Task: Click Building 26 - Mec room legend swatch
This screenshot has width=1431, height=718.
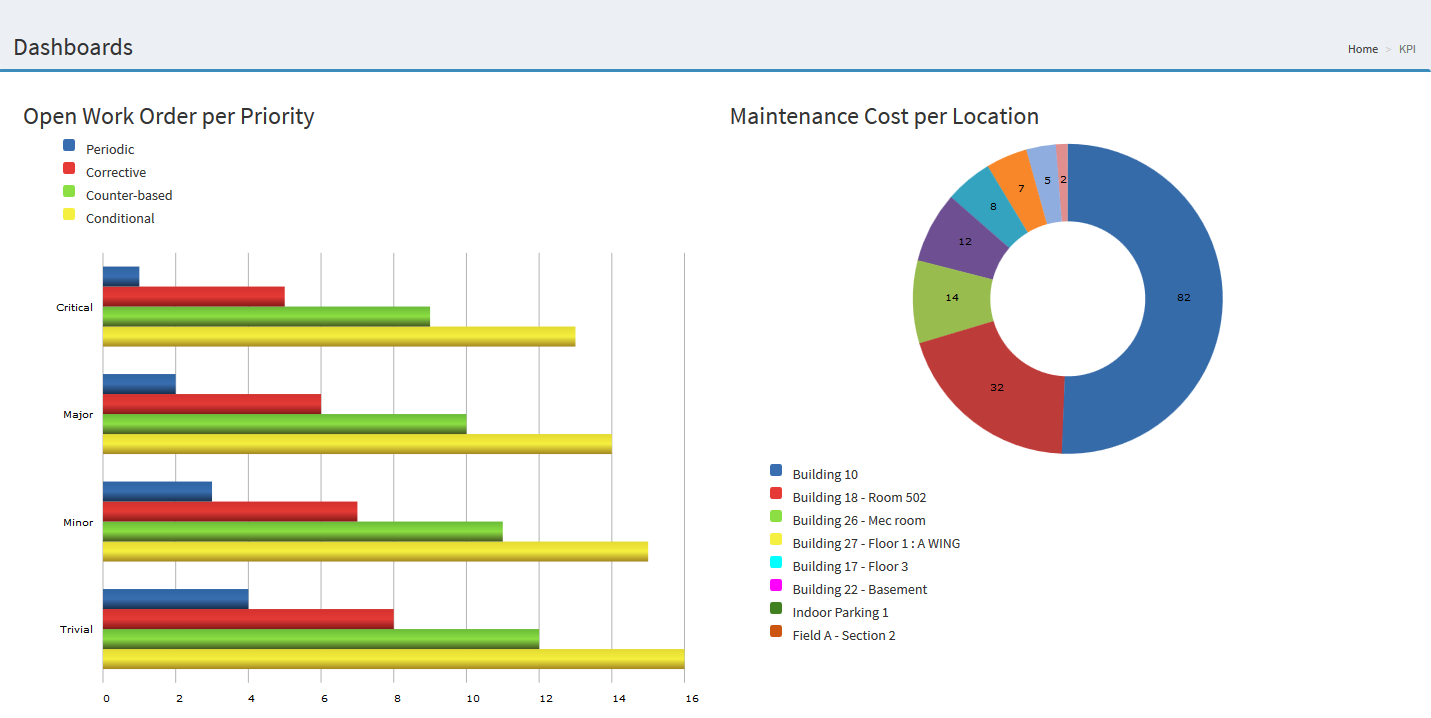Action: pos(776,517)
